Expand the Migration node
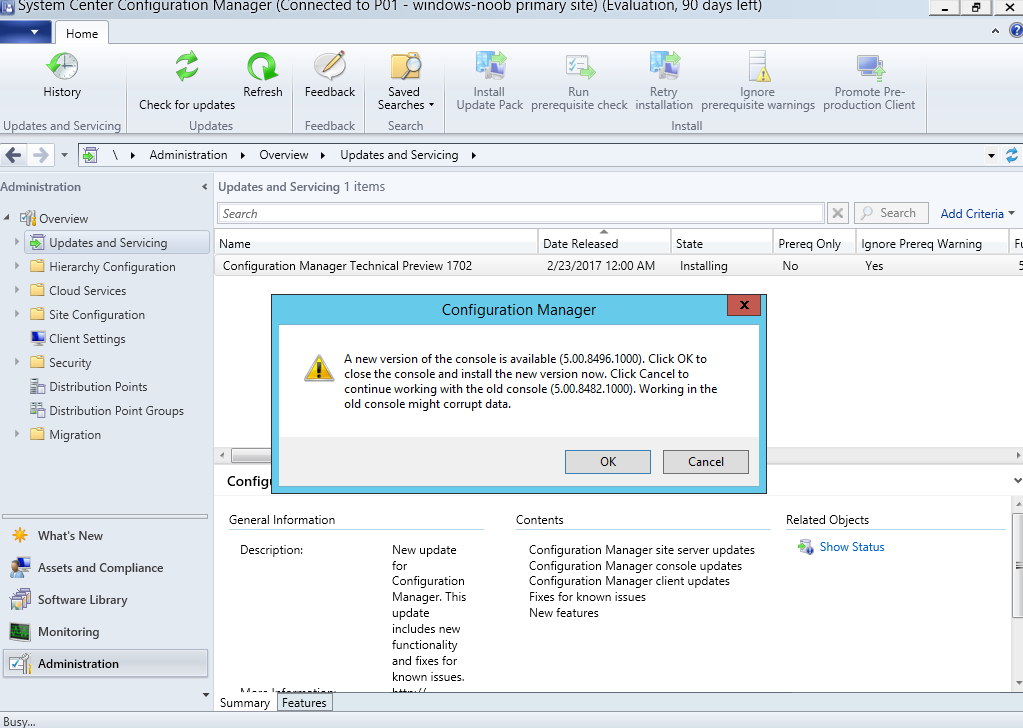1023x728 pixels. click(x=17, y=434)
